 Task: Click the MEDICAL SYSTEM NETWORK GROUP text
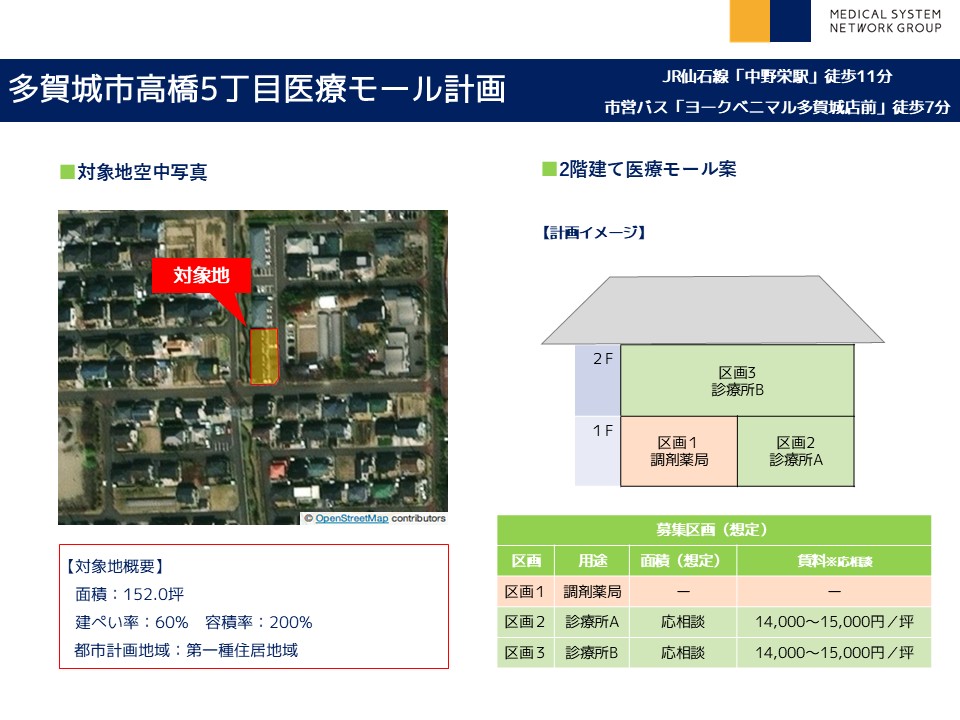coord(885,22)
